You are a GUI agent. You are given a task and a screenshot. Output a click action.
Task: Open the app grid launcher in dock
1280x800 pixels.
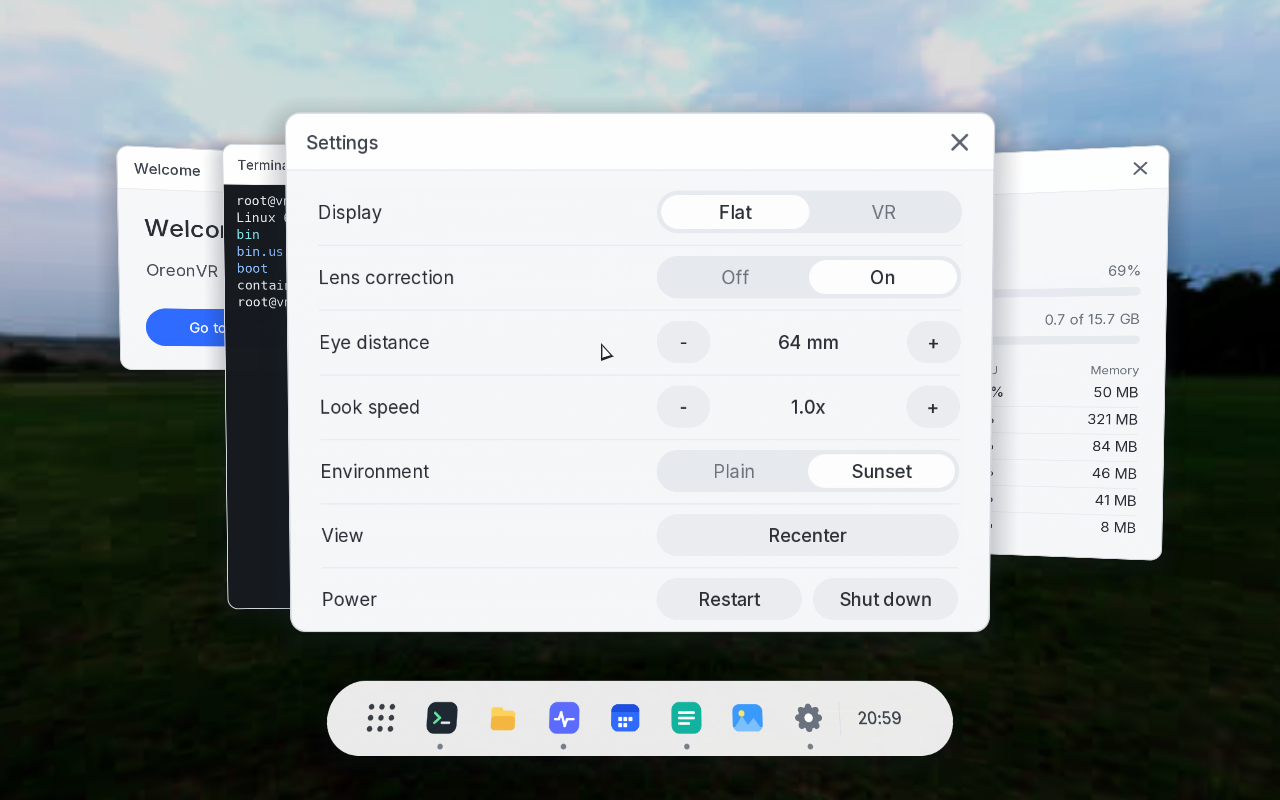pyautogui.click(x=380, y=718)
